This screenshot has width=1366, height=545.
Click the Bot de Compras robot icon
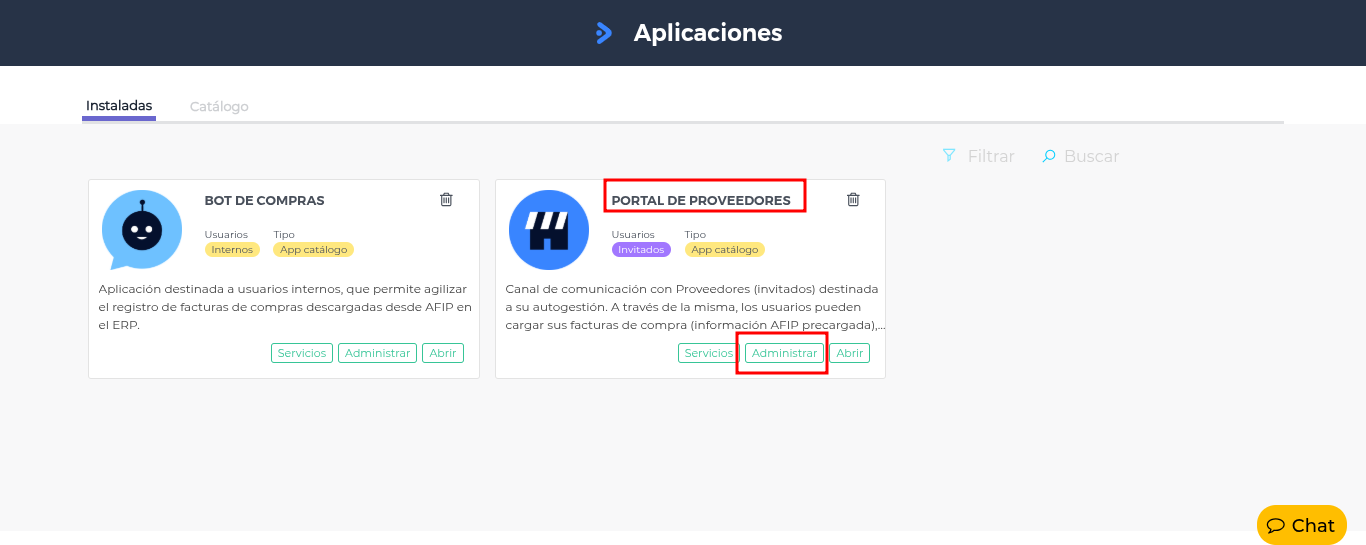coord(142,230)
